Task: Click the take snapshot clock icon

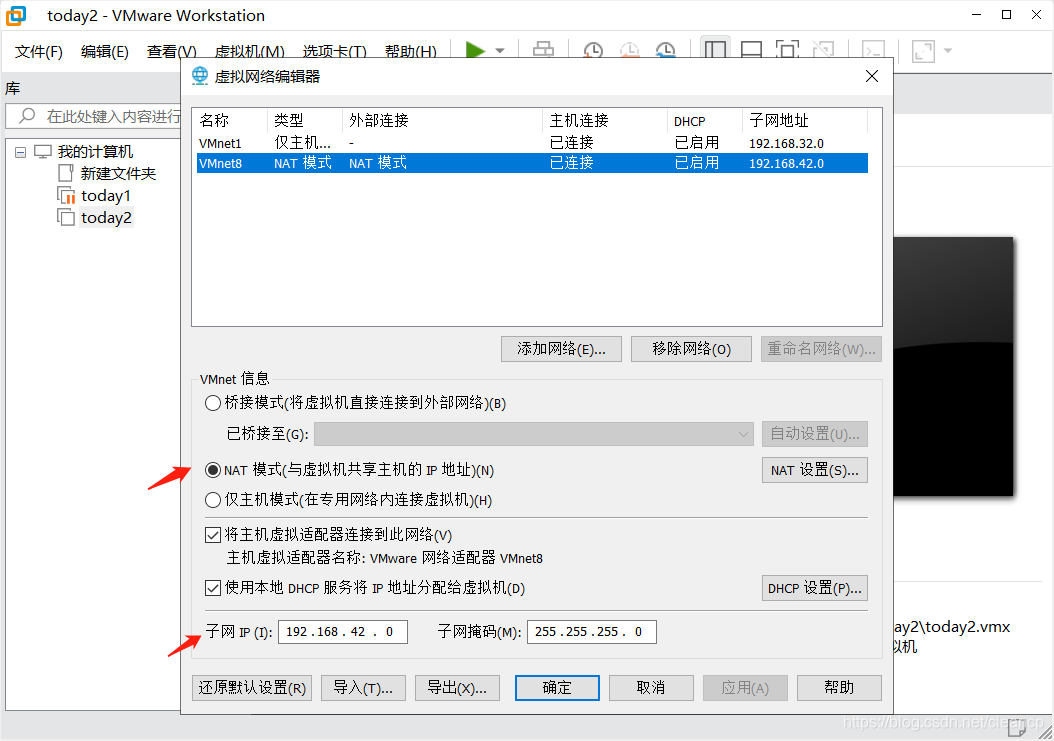Action: pos(593,50)
